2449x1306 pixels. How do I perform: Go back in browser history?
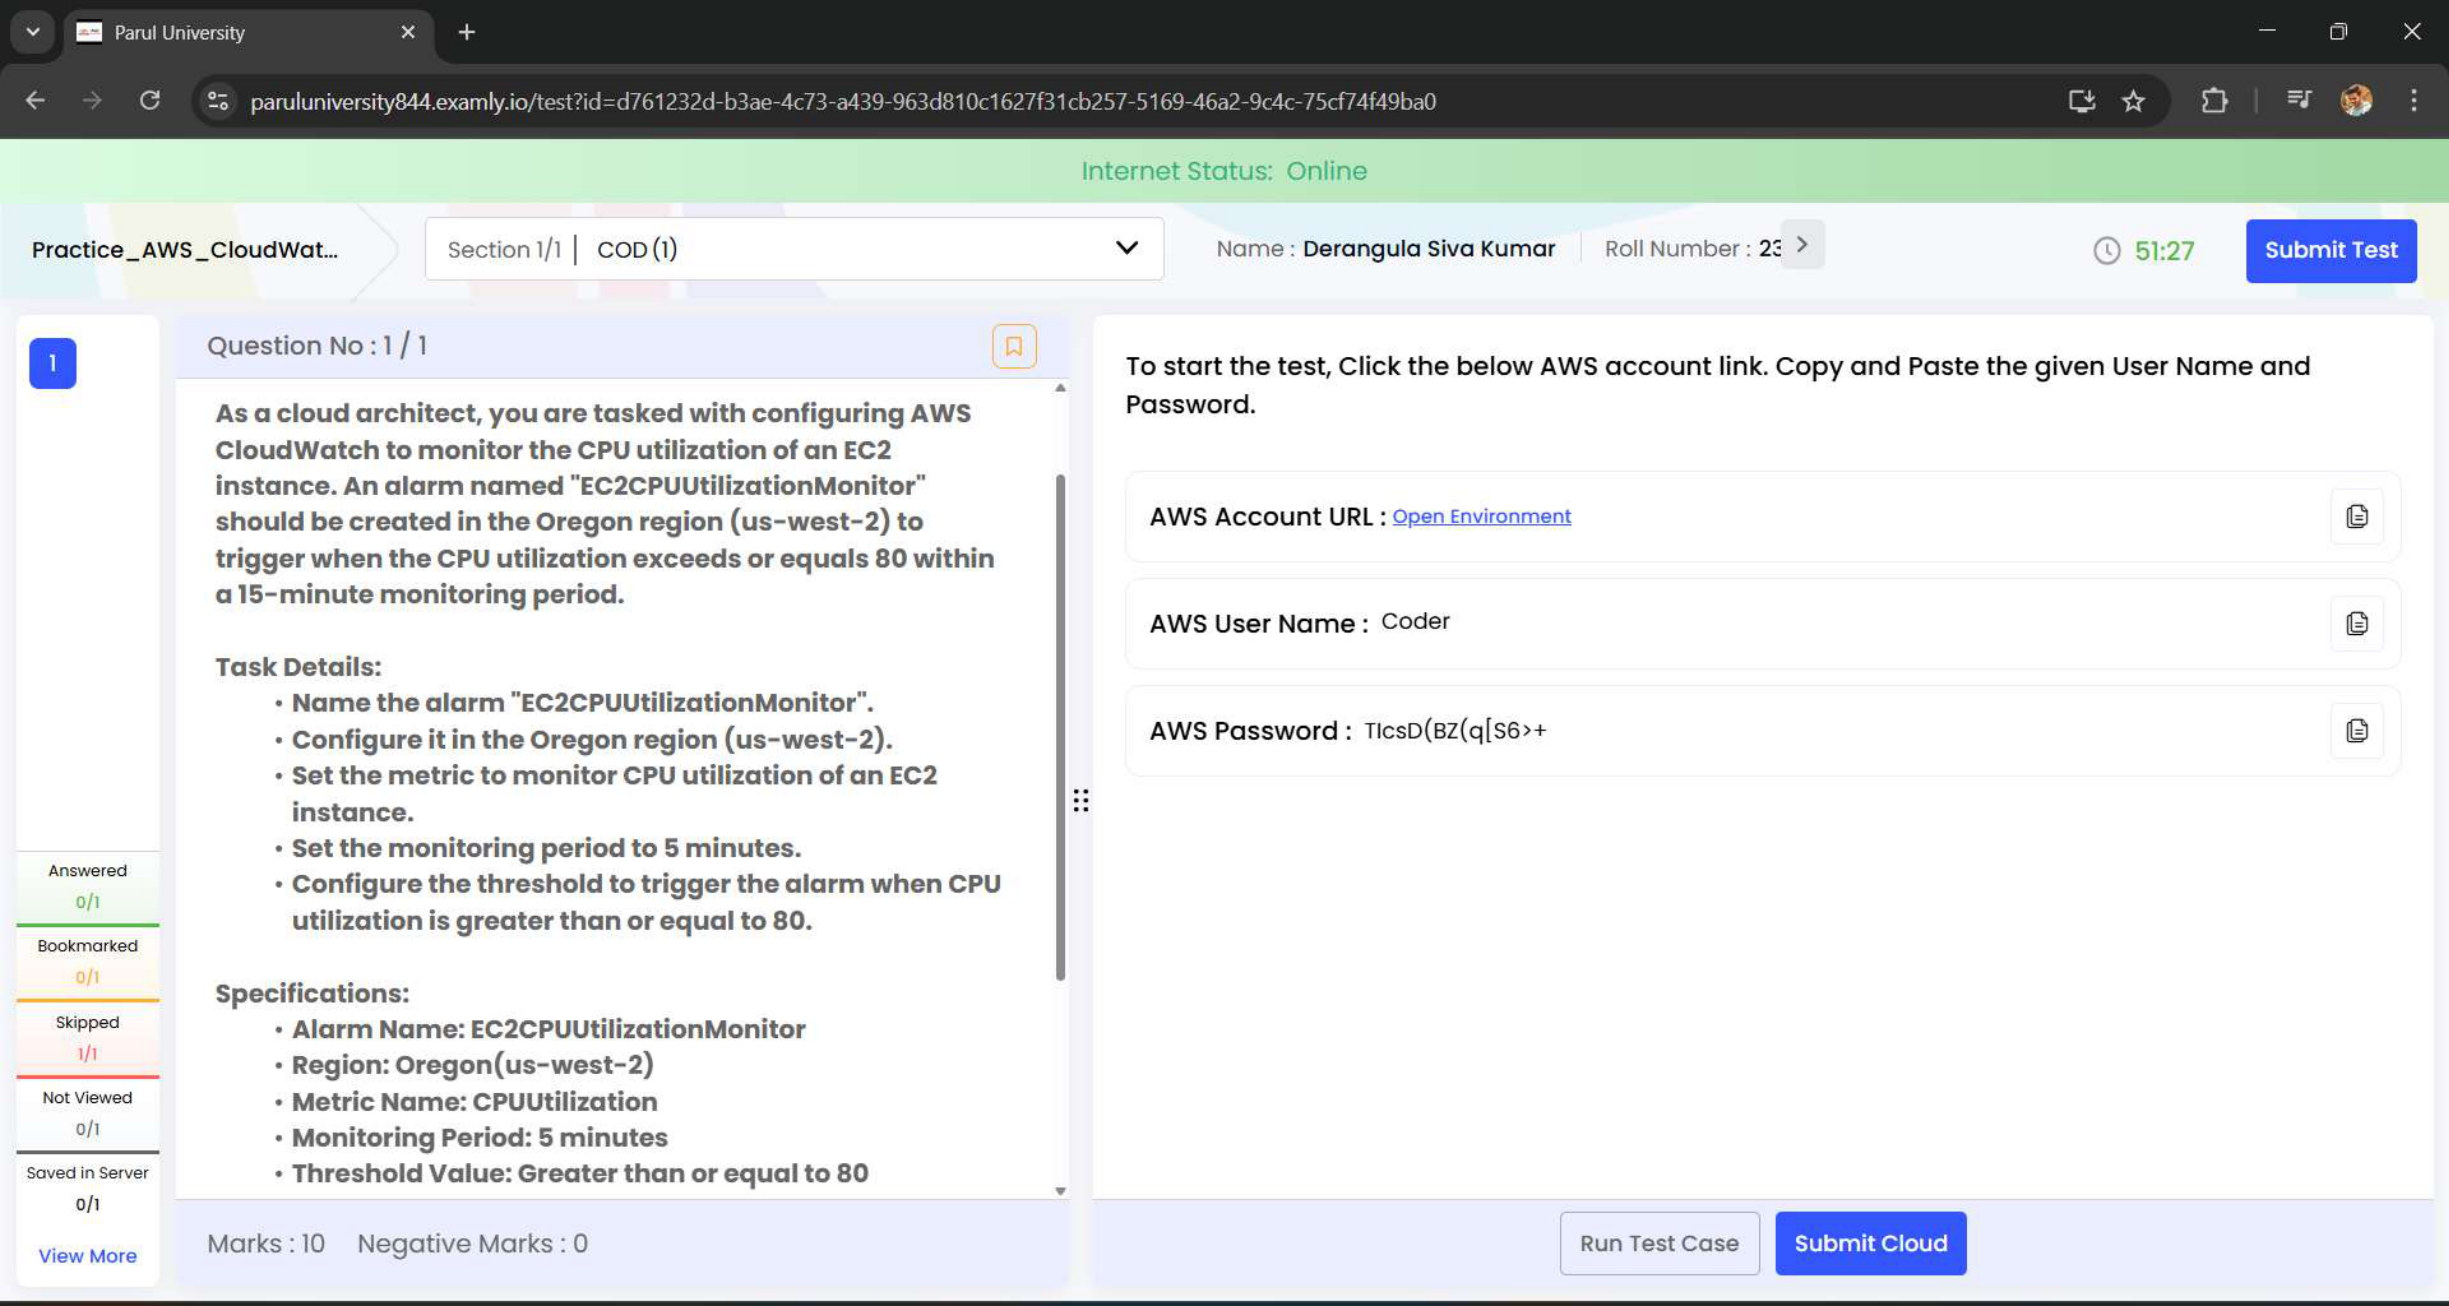click(35, 101)
